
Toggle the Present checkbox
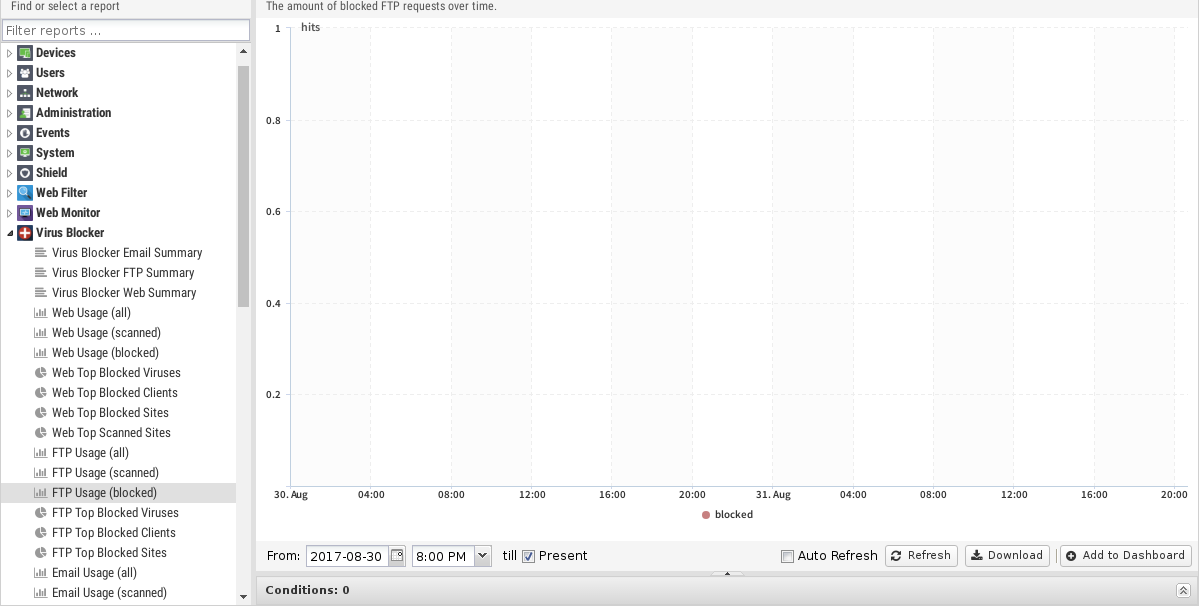pos(528,556)
